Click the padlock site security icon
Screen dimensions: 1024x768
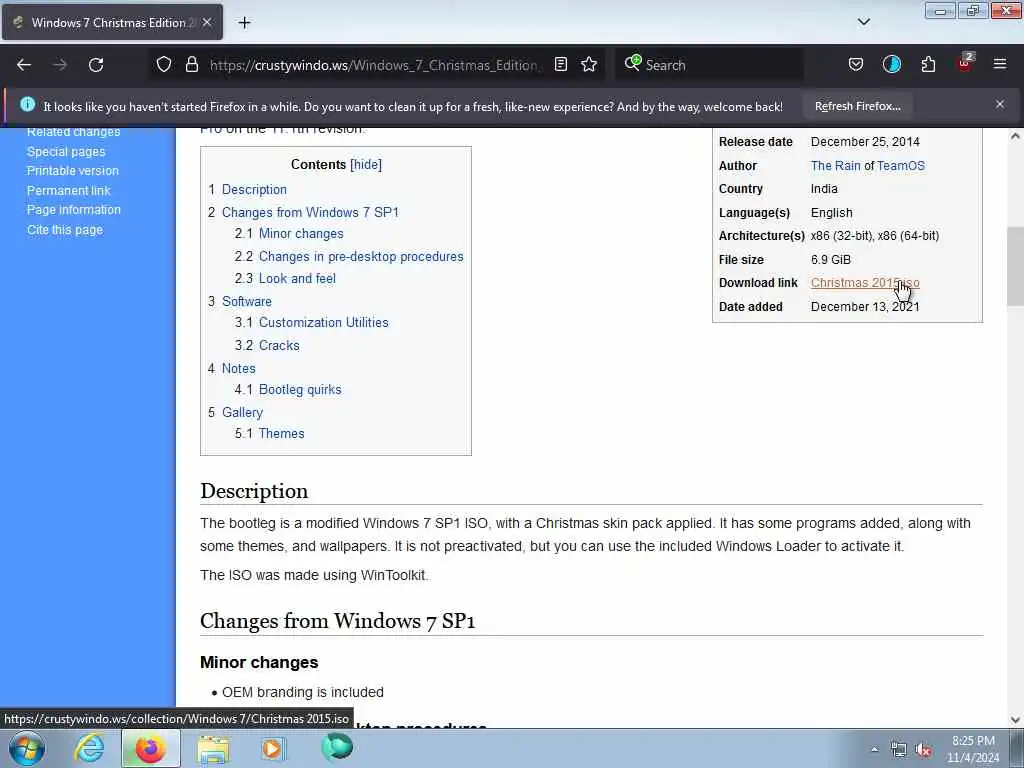click(191, 64)
